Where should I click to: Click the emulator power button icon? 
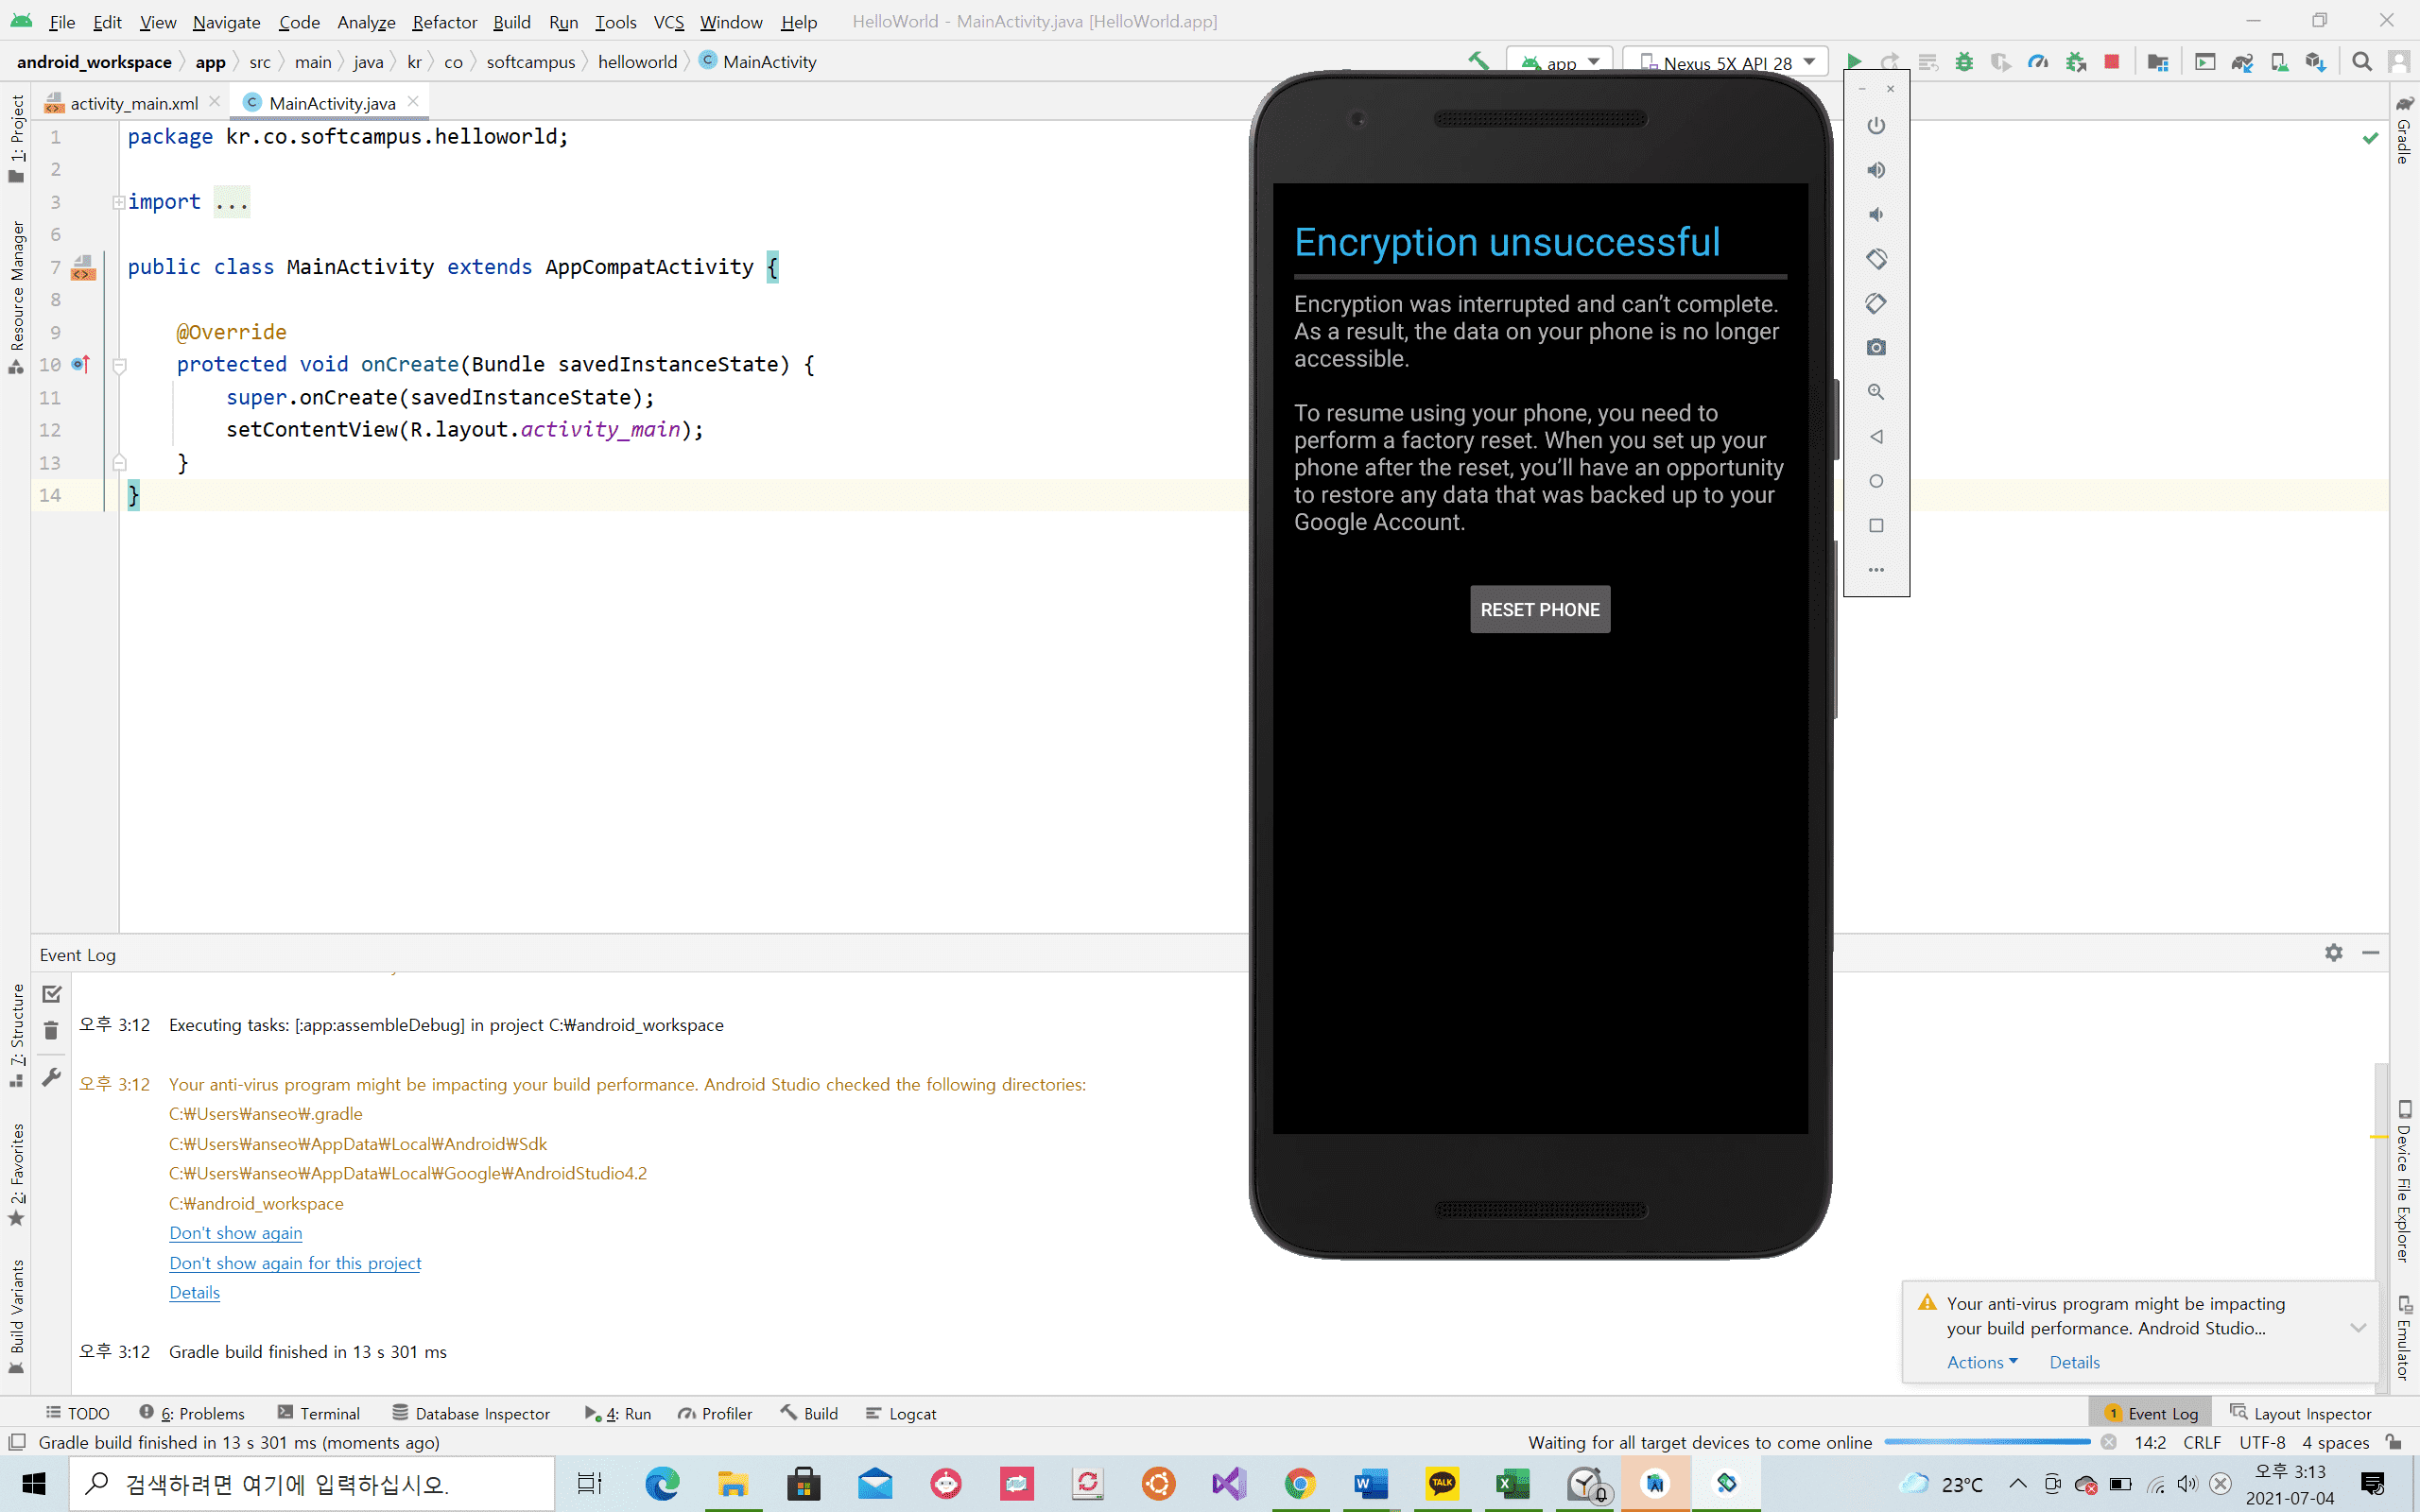1876,126
